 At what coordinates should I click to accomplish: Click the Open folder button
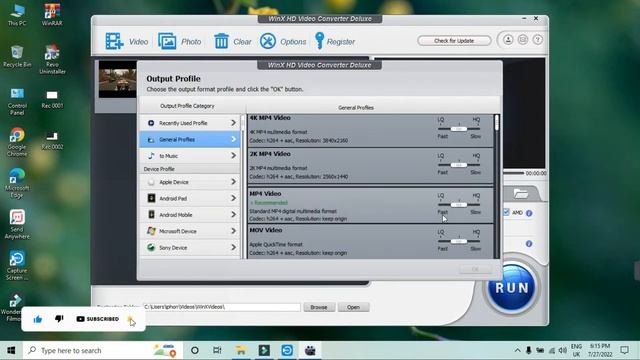pyautogui.click(x=353, y=307)
